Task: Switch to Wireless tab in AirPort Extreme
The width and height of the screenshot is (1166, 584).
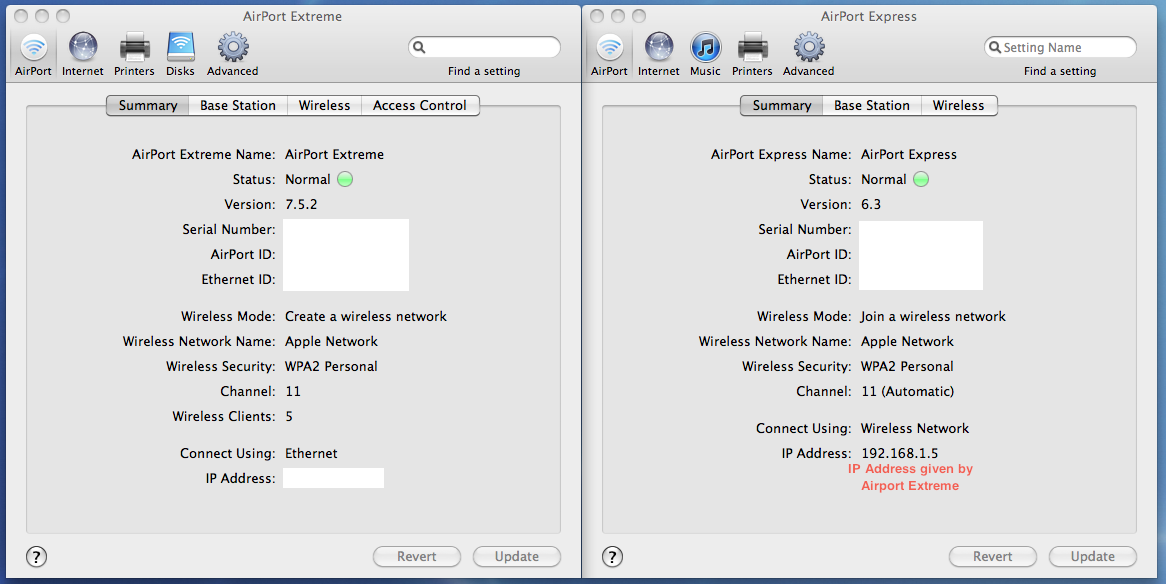Action: (x=324, y=106)
